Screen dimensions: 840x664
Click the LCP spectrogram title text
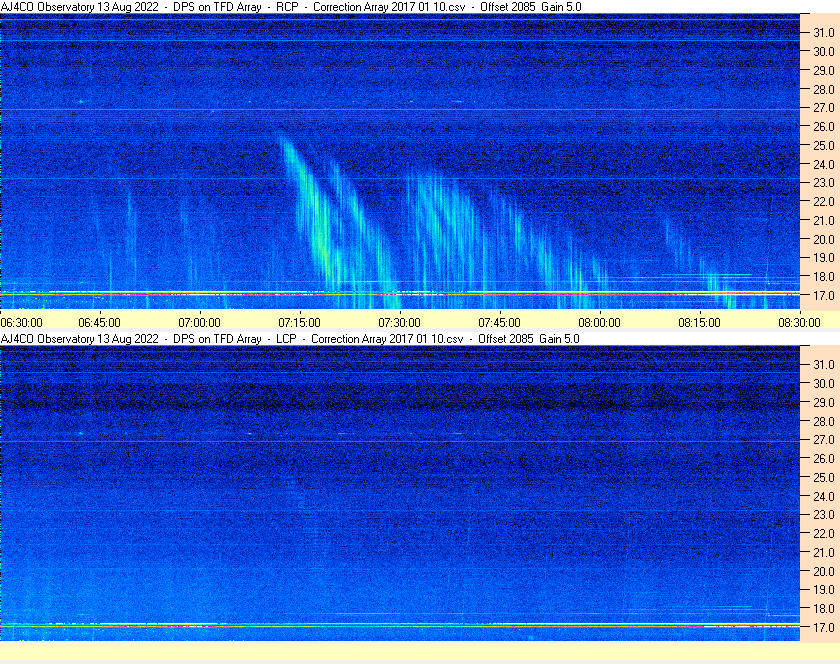[x=290, y=339]
